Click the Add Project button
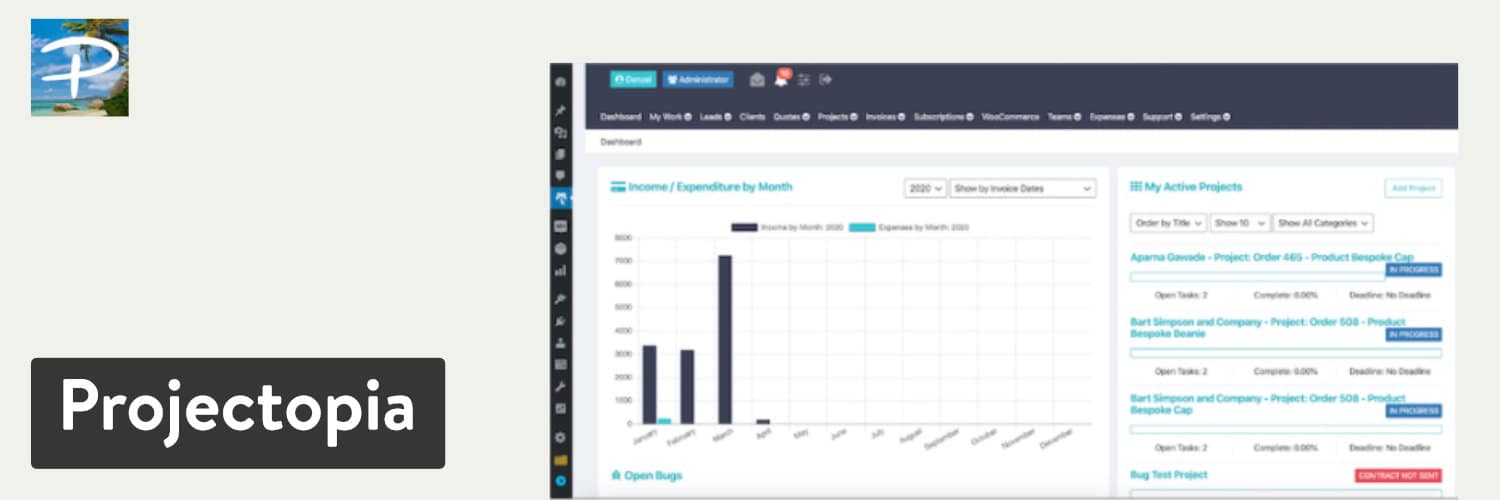Image resolution: width=1500 pixels, height=500 pixels. point(1413,188)
